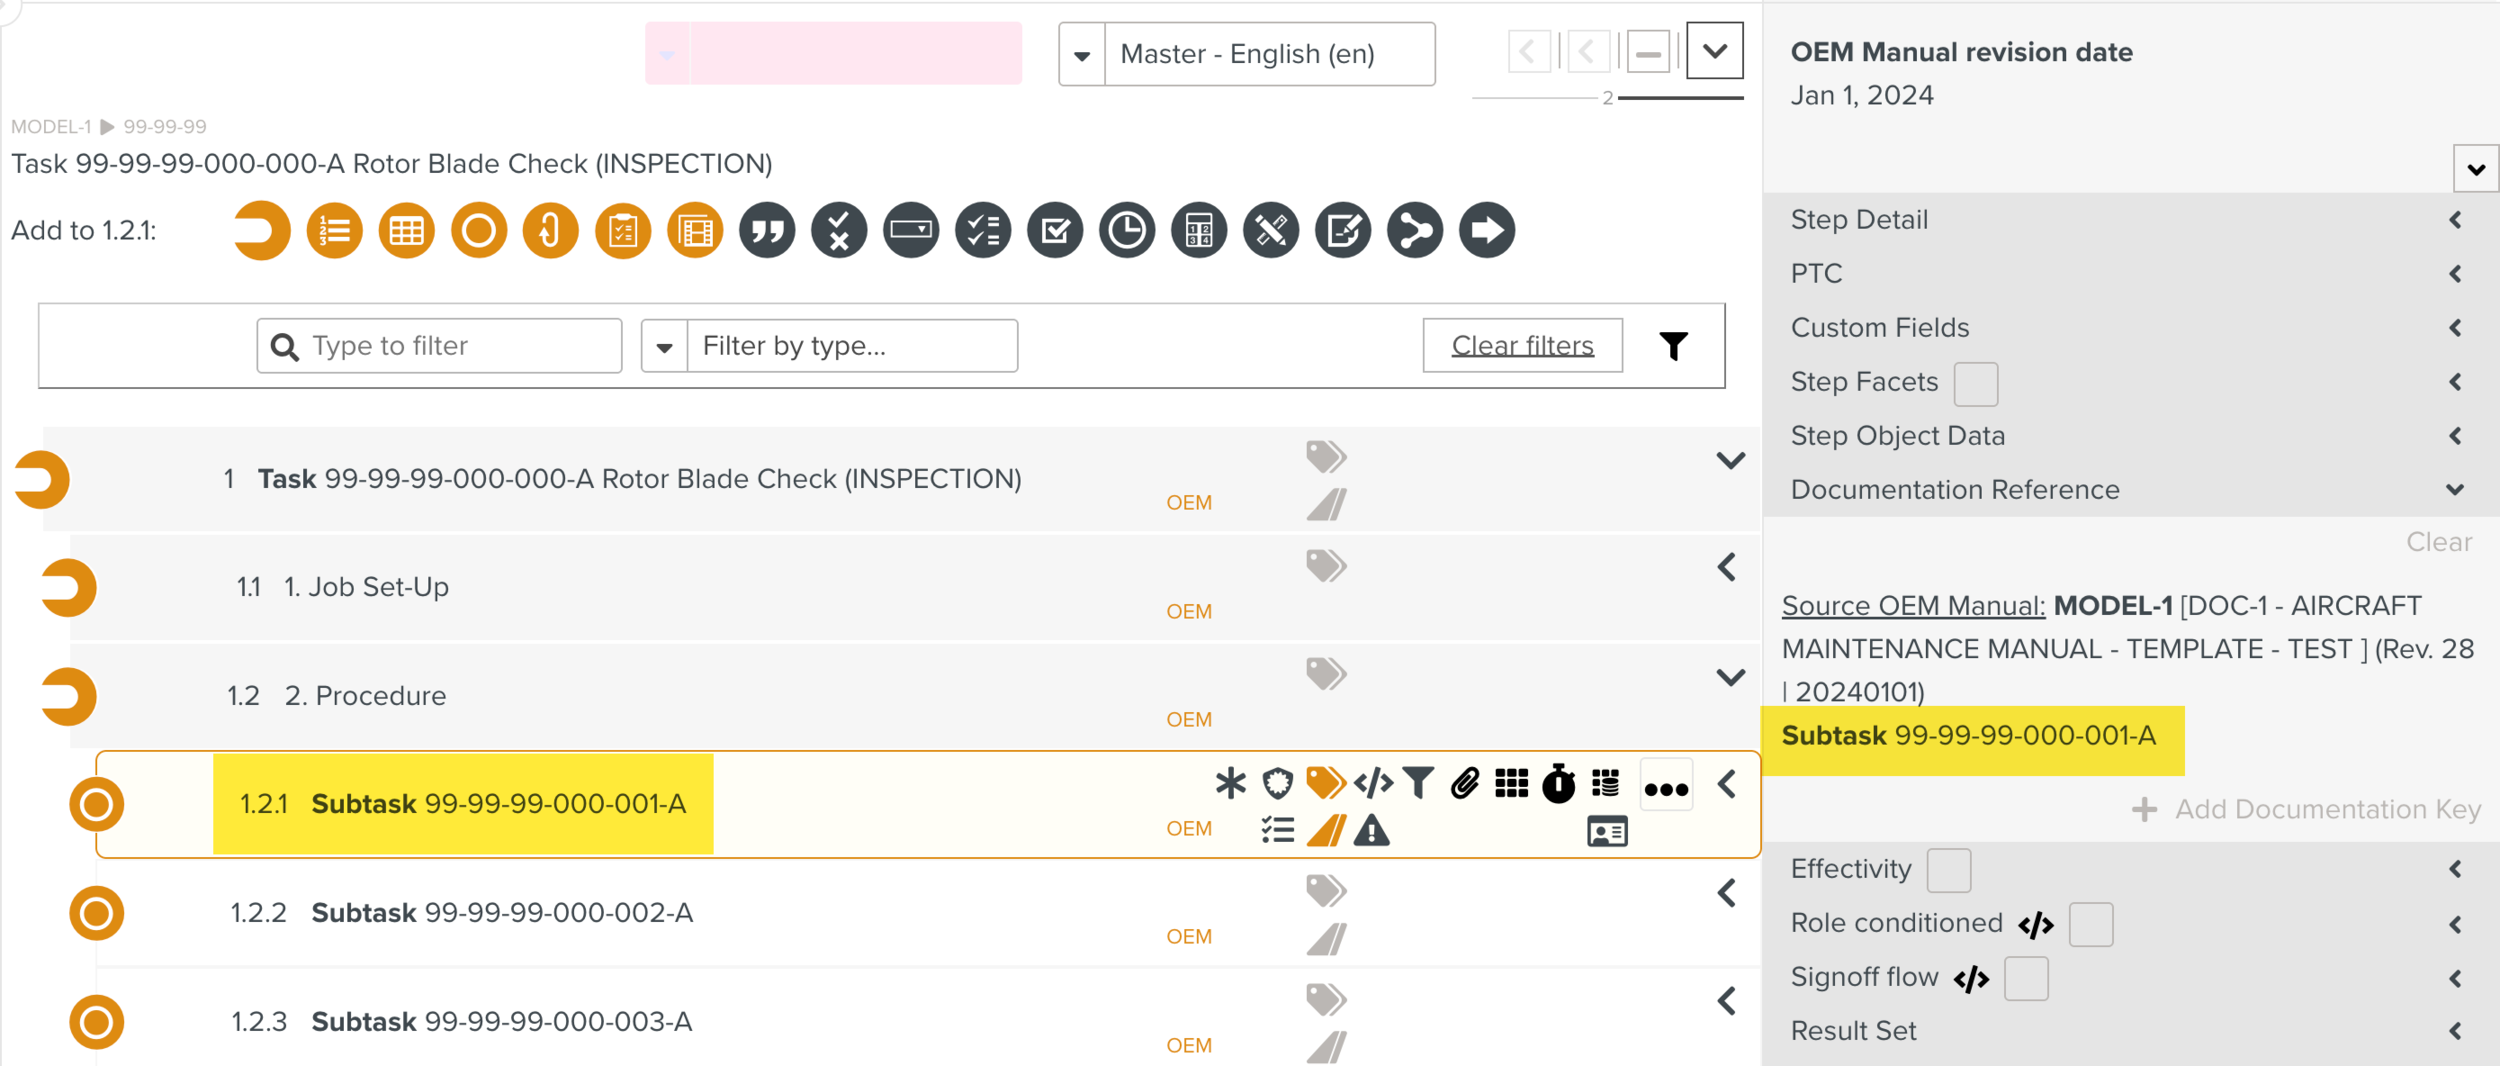Click the warning triangle icon on 1.2.1
The image size is (2500, 1066).
[1372, 830]
